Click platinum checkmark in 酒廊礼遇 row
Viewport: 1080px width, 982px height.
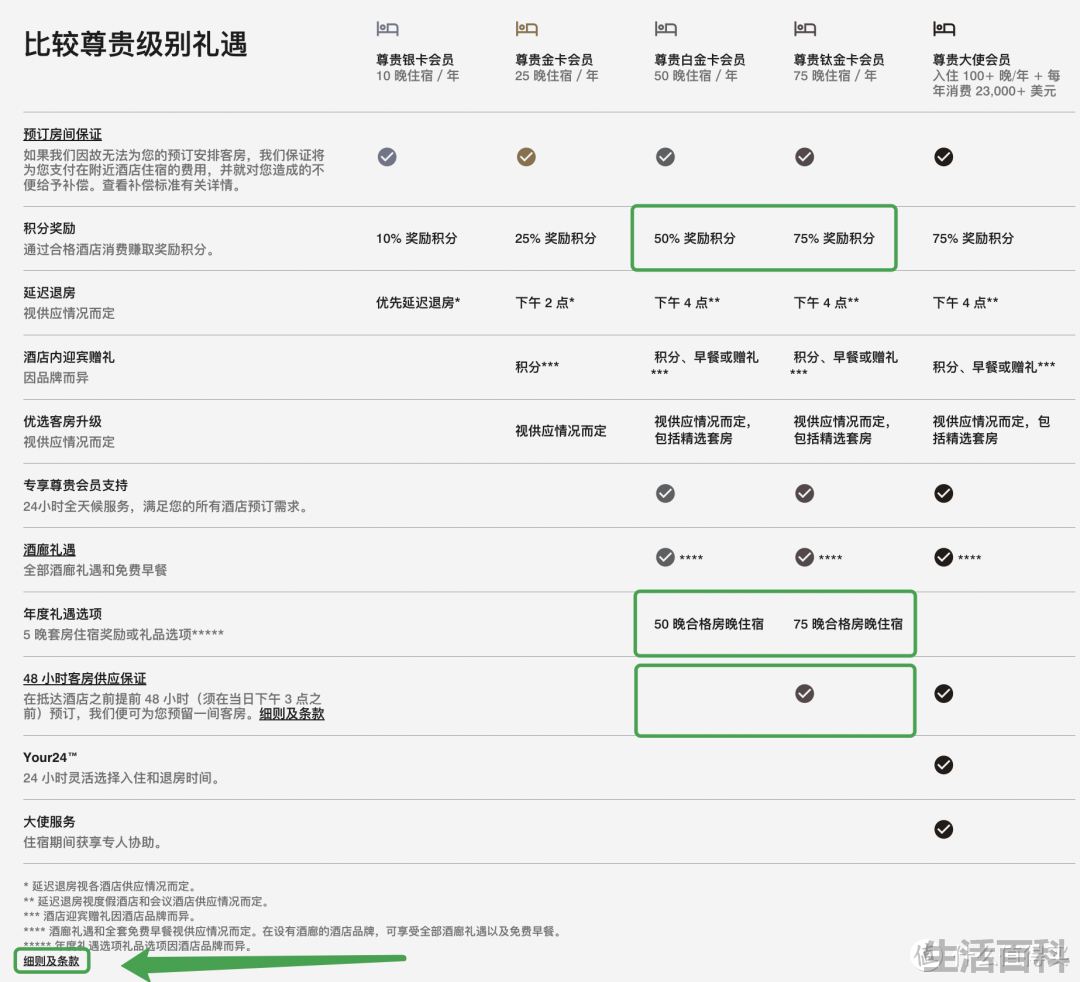coord(665,557)
